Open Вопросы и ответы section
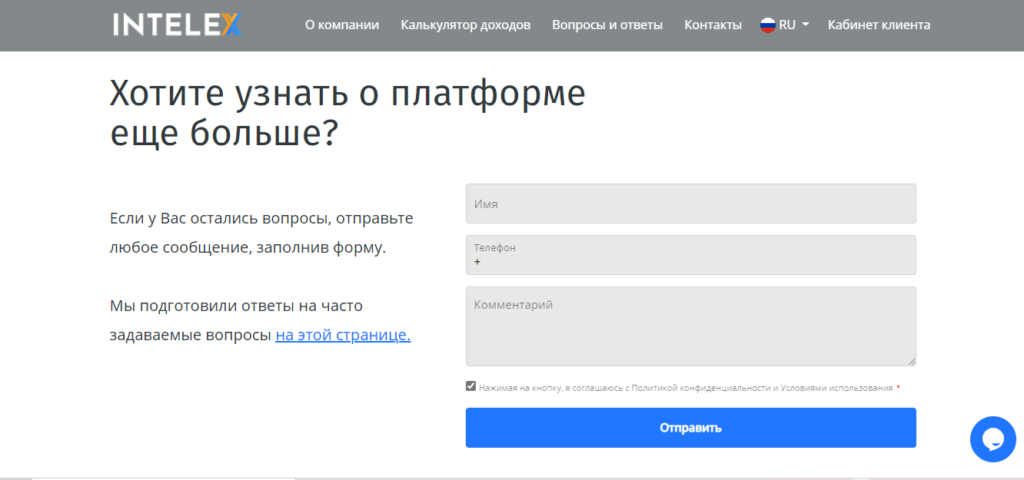This screenshot has height=480, width=1024. (x=607, y=25)
